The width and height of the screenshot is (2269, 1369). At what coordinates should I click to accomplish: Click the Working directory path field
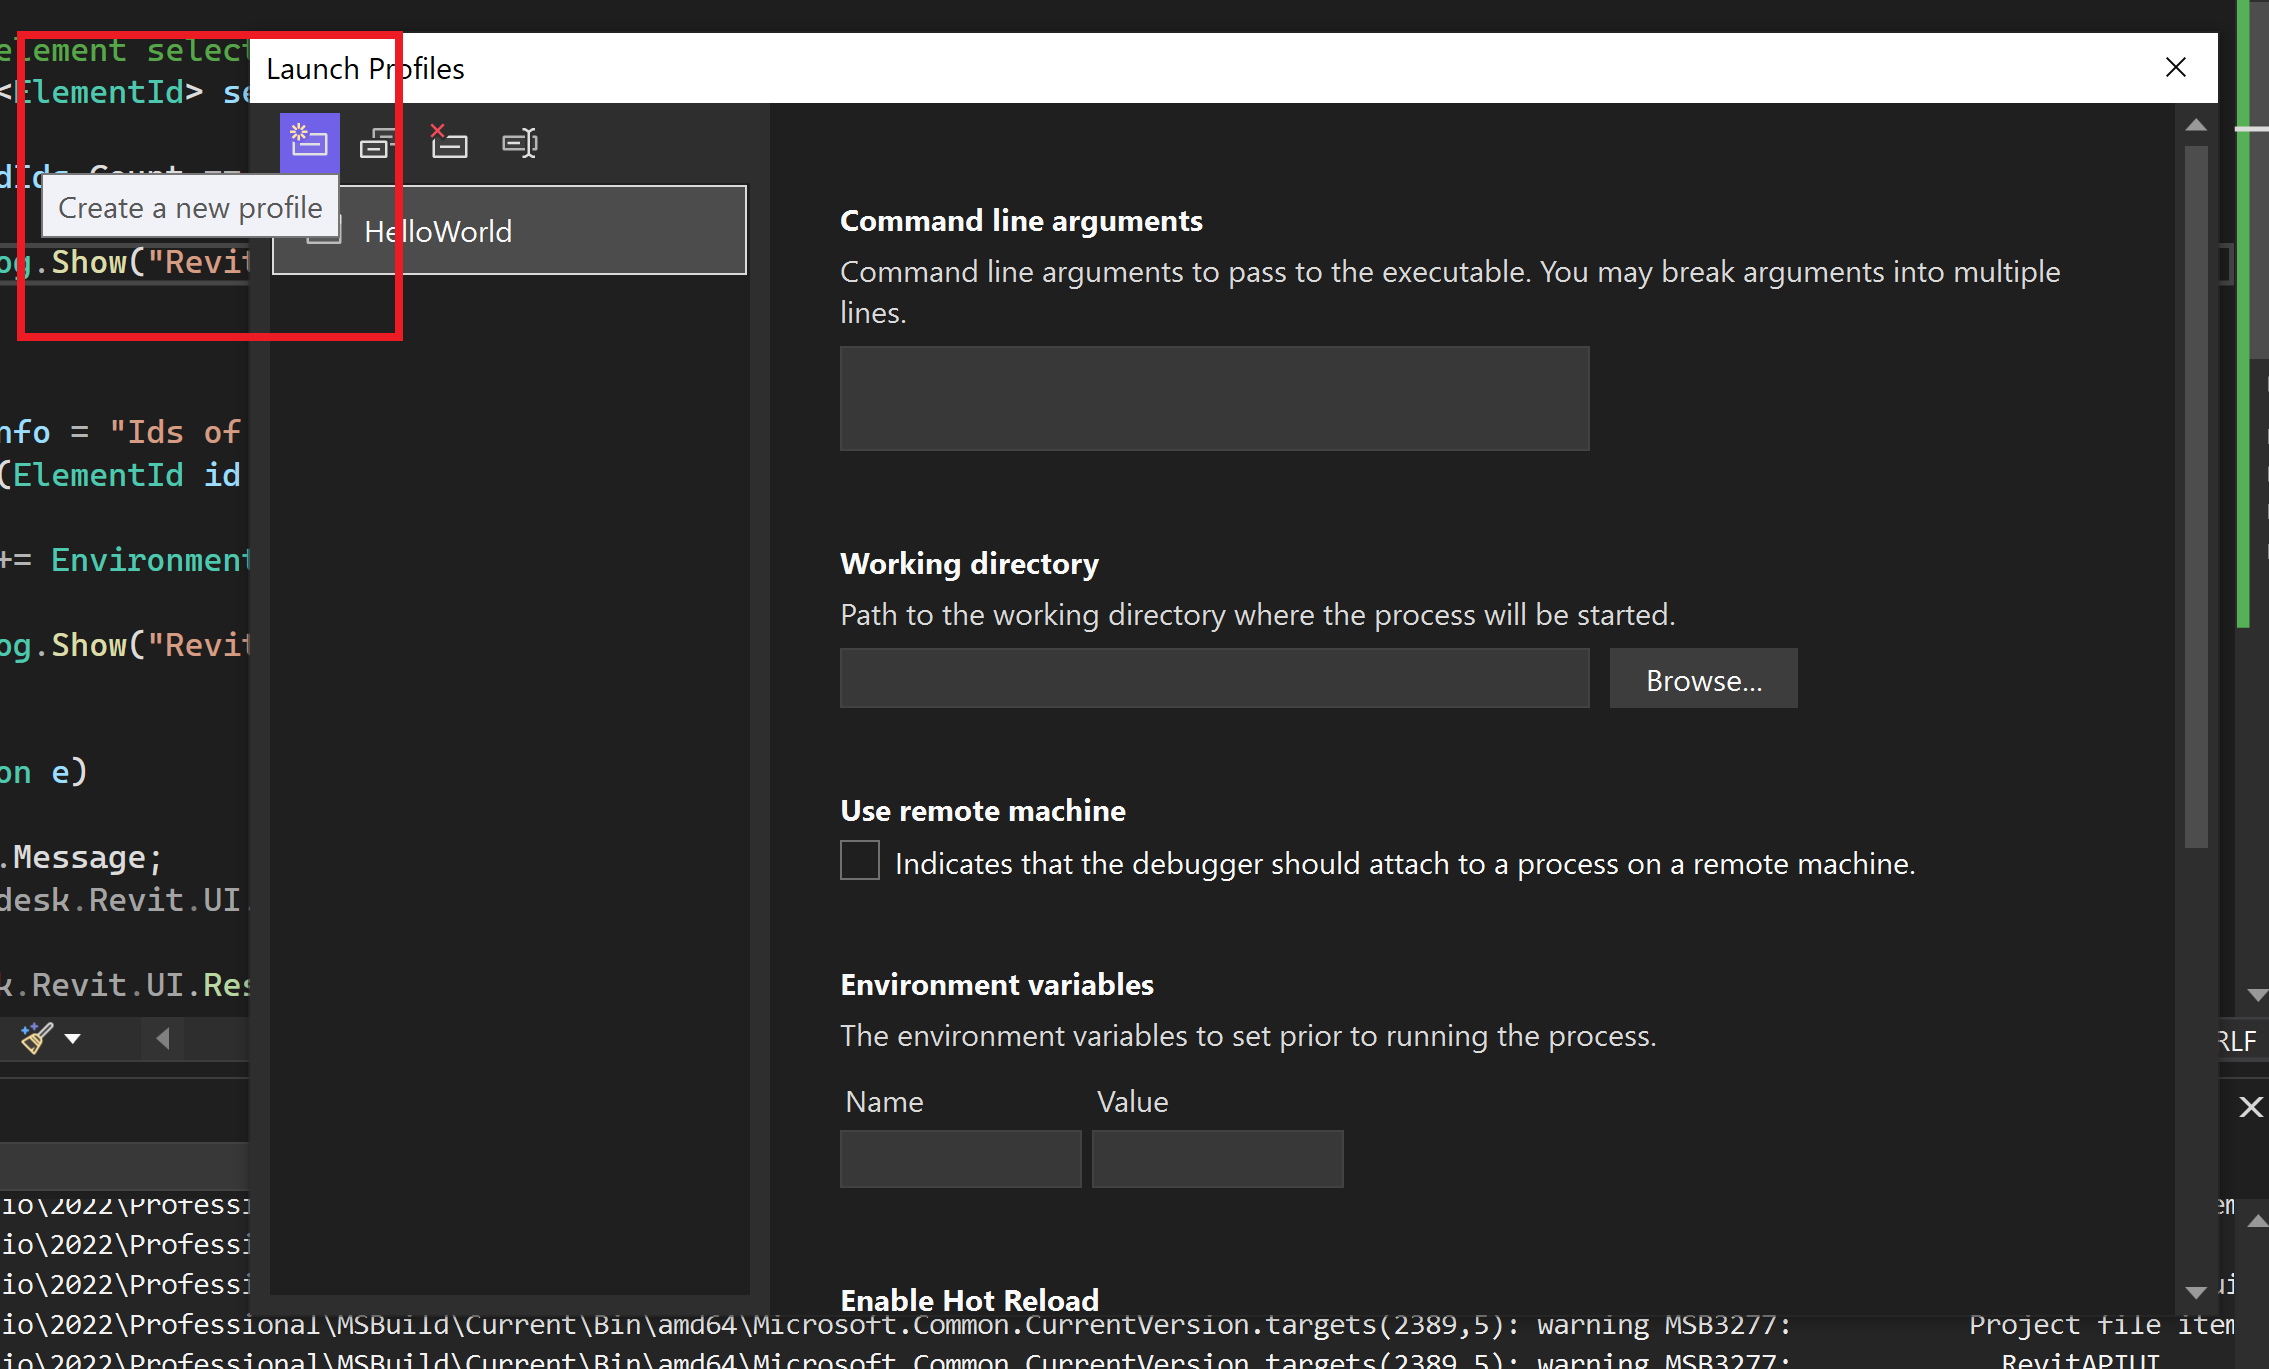(x=1214, y=679)
